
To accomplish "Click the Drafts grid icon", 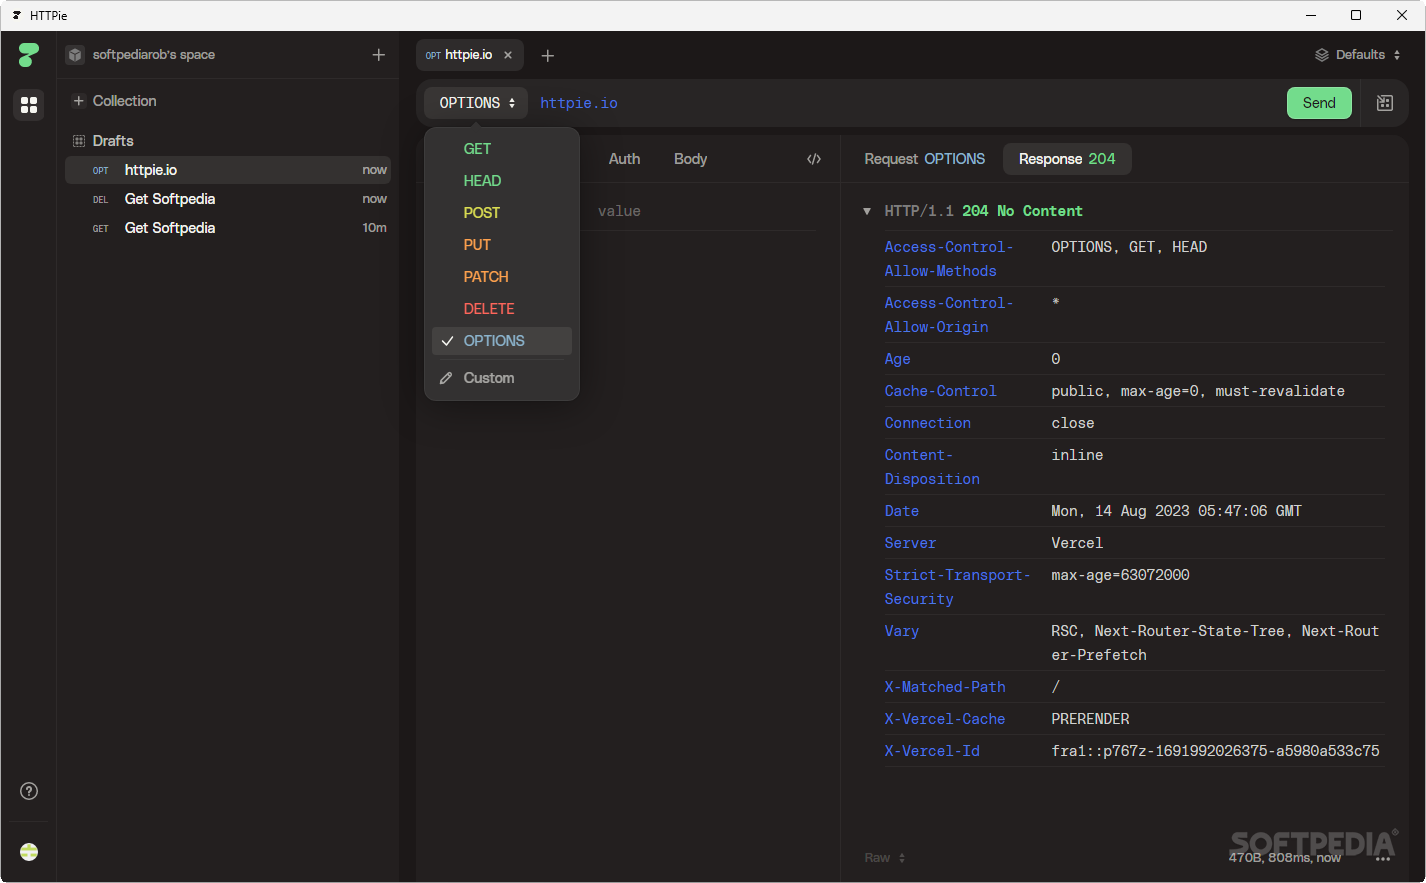I will click(79, 141).
